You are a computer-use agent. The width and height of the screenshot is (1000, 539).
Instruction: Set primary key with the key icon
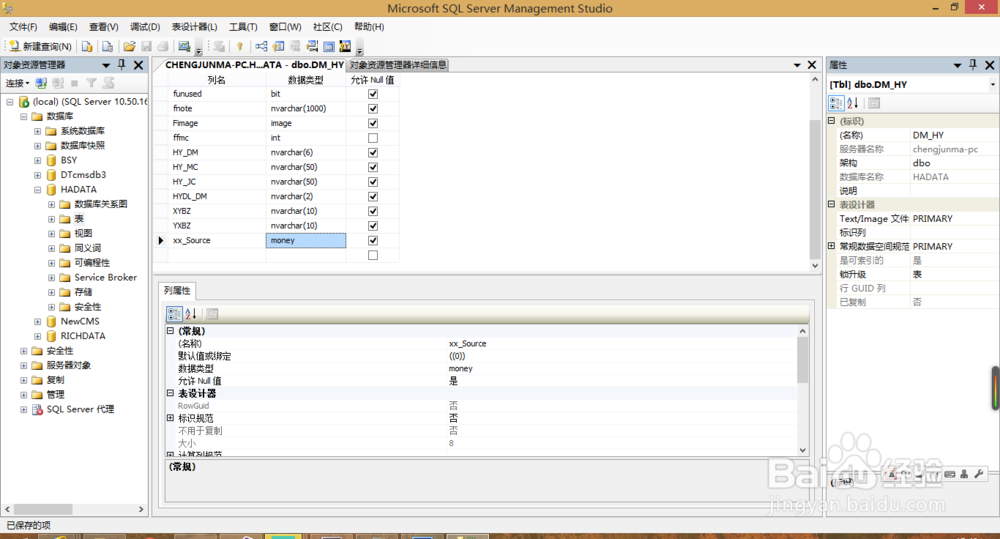(x=240, y=46)
